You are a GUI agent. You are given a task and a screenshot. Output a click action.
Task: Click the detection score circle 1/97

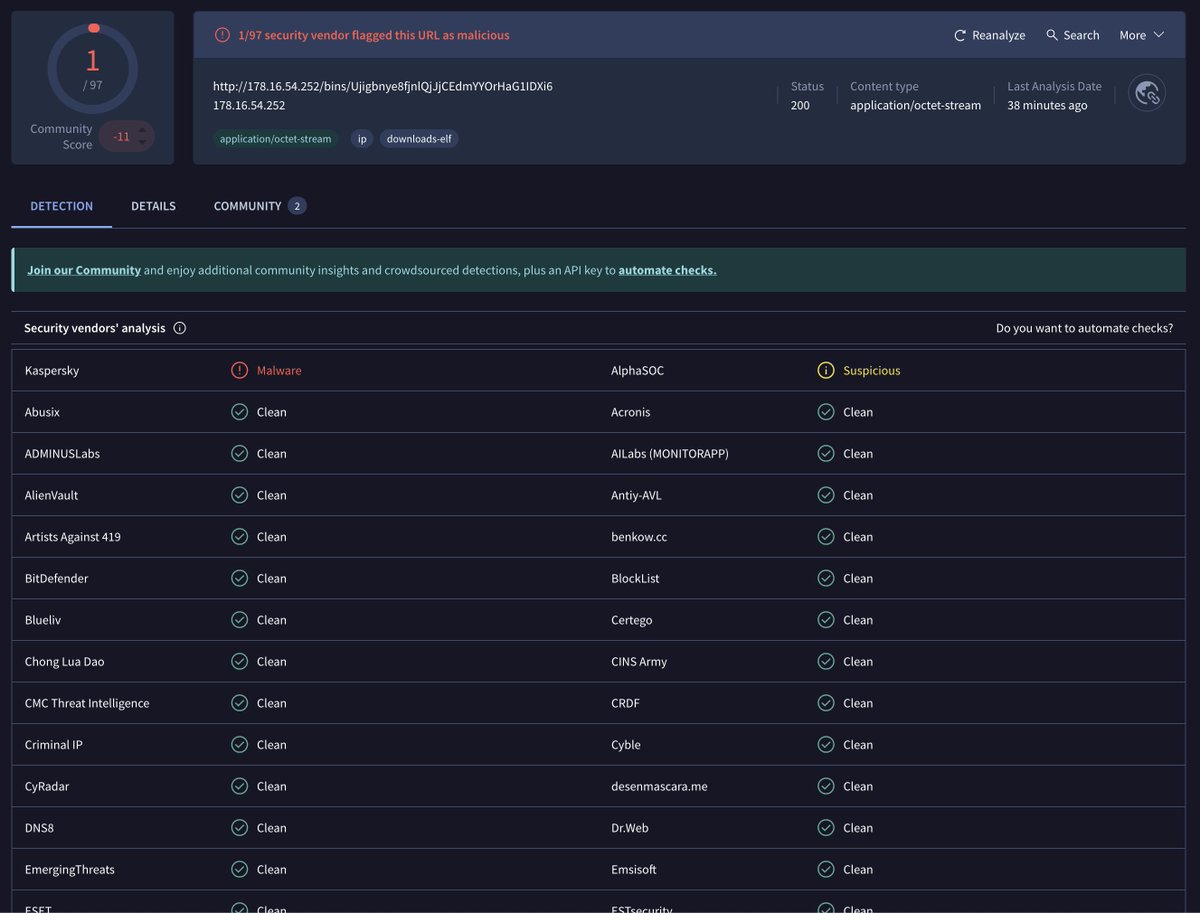[x=93, y=68]
